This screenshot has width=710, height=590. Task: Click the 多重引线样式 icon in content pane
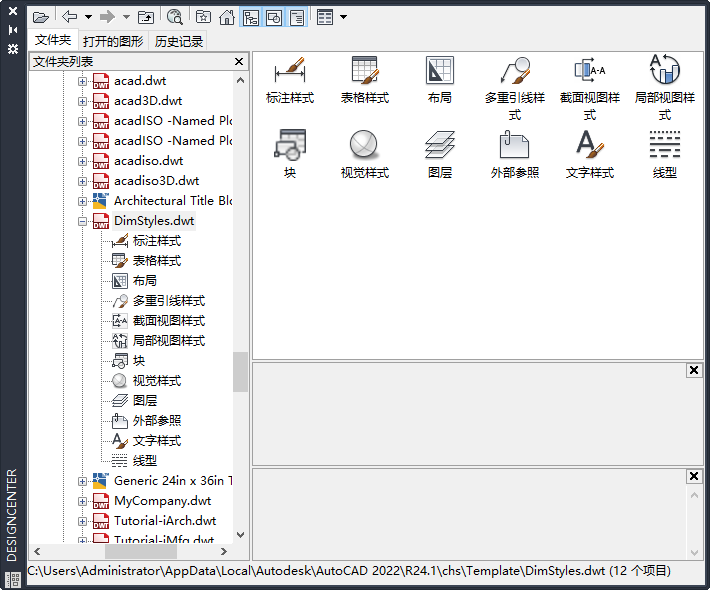[x=515, y=70]
